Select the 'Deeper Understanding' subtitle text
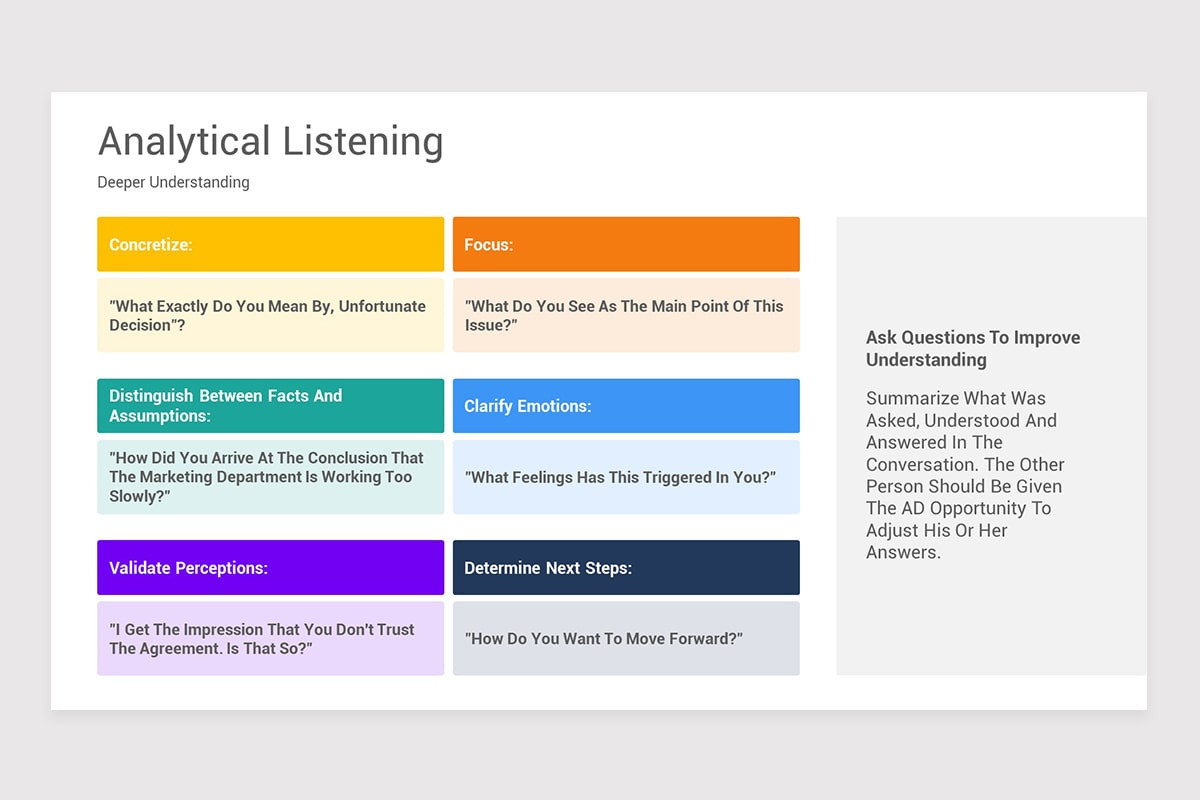The image size is (1200, 800). (x=173, y=182)
